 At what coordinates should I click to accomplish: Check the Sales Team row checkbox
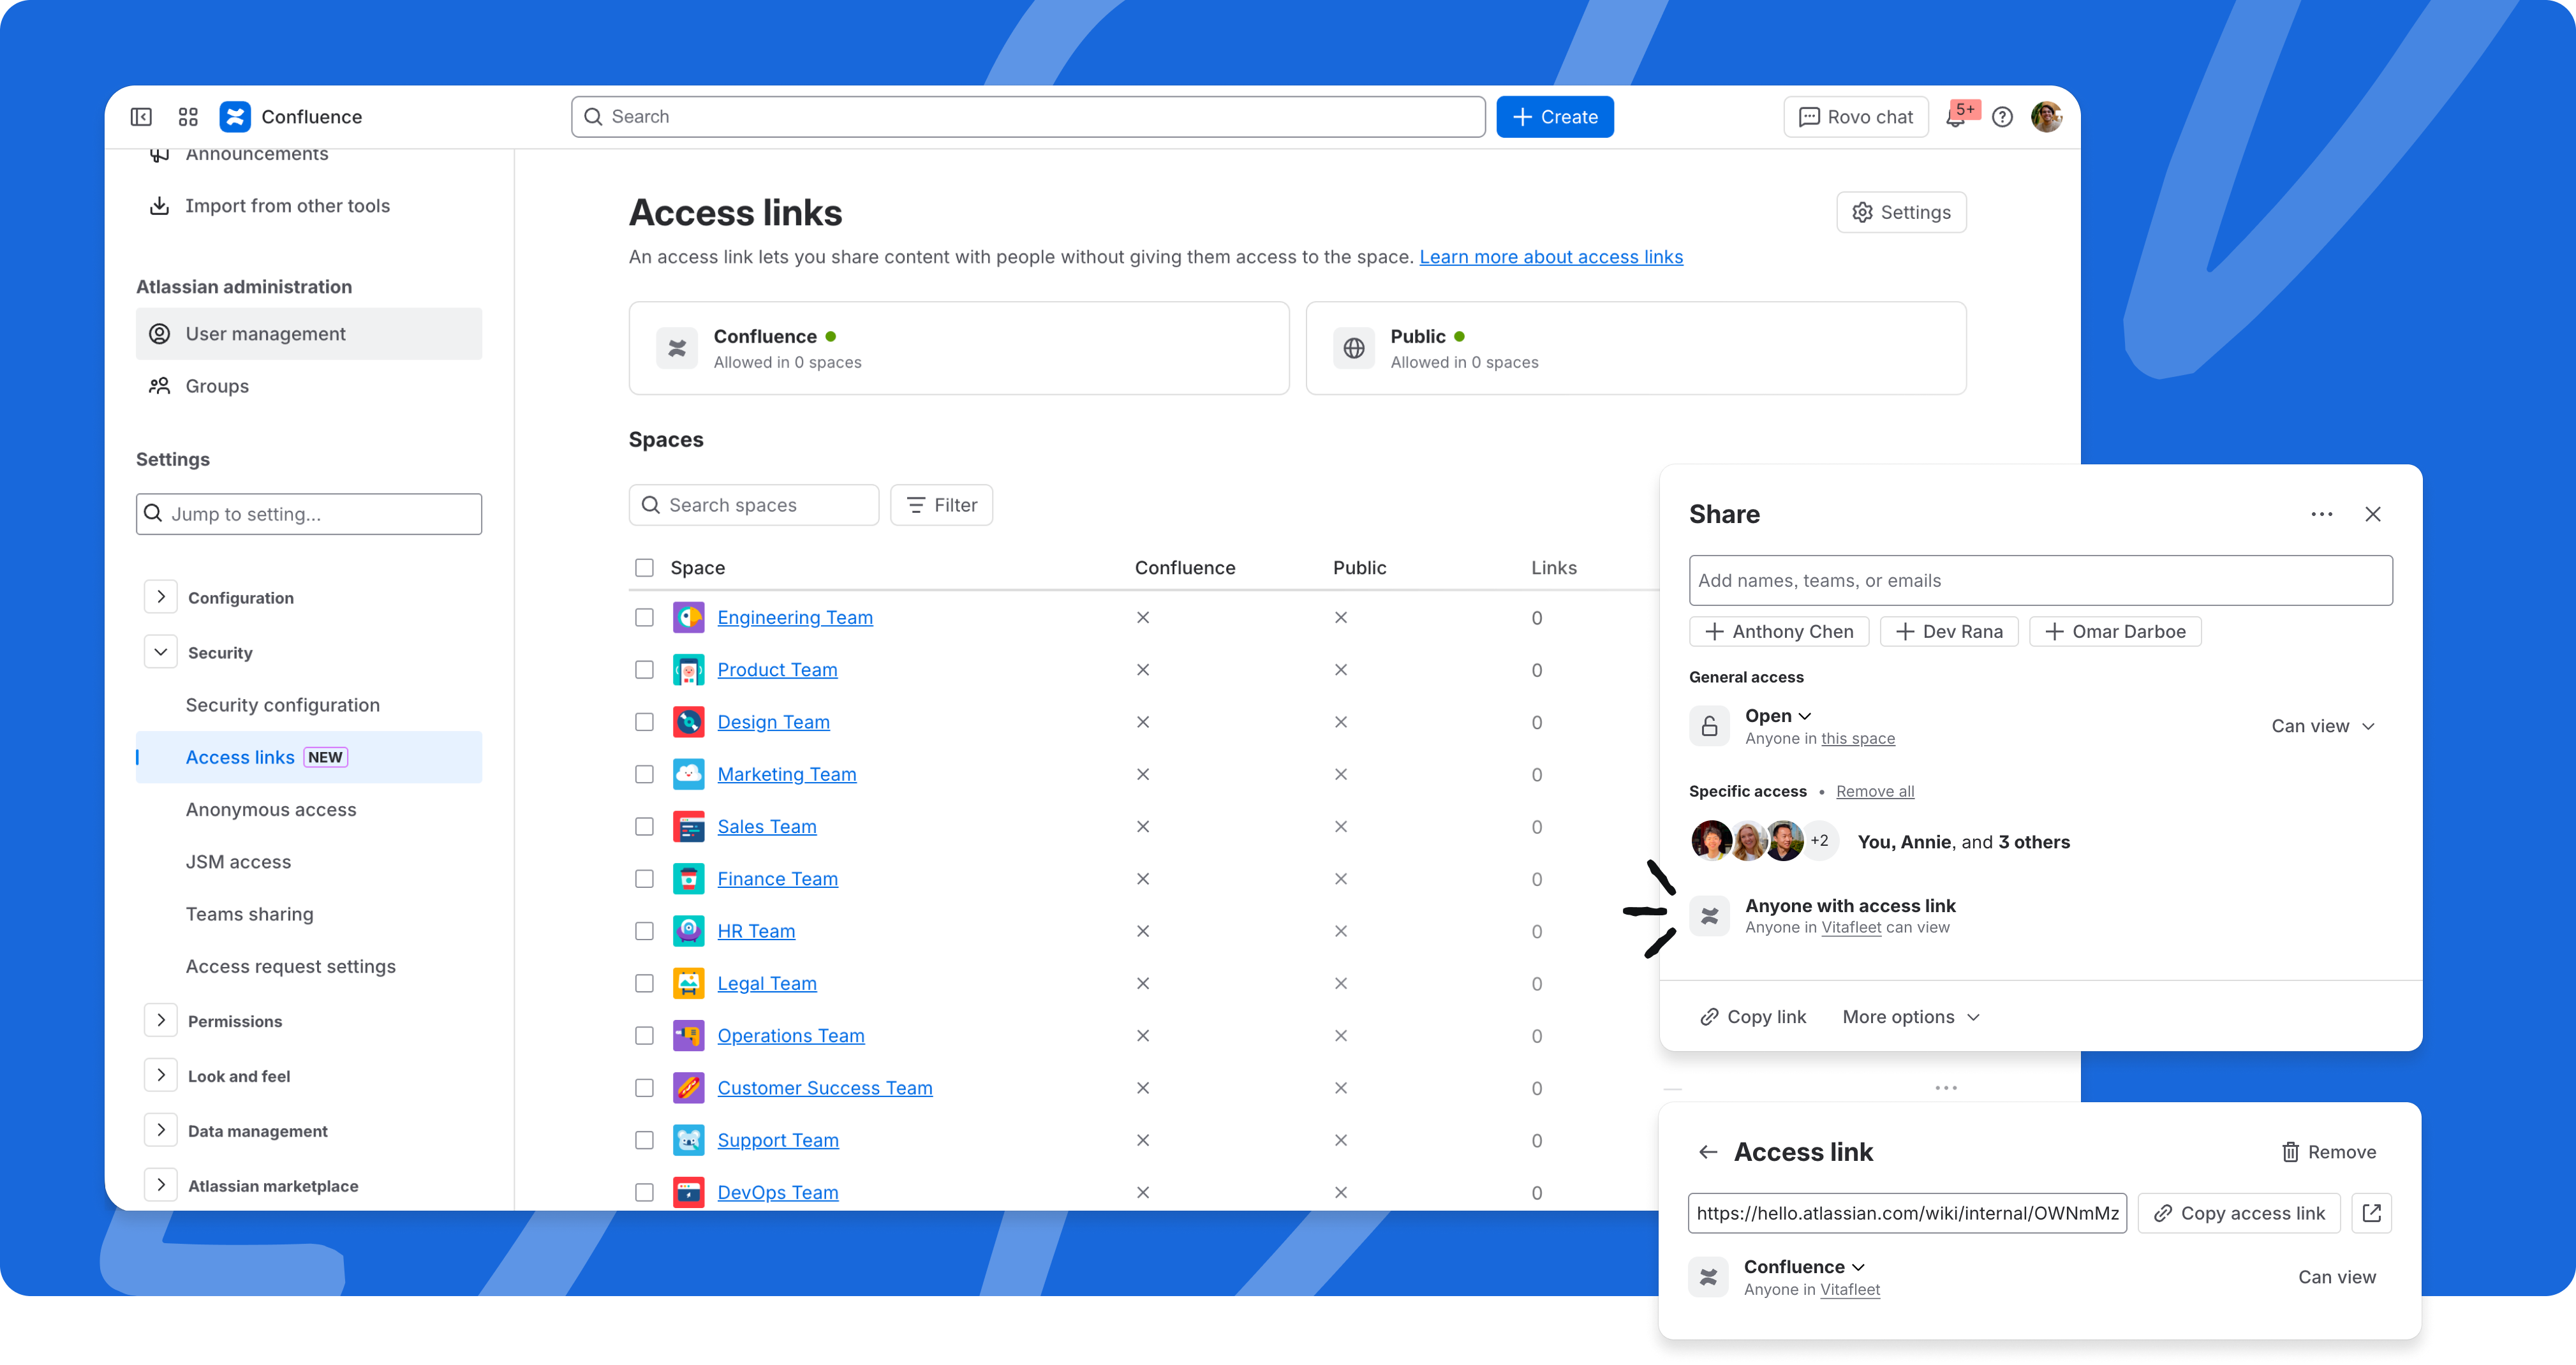[644, 827]
